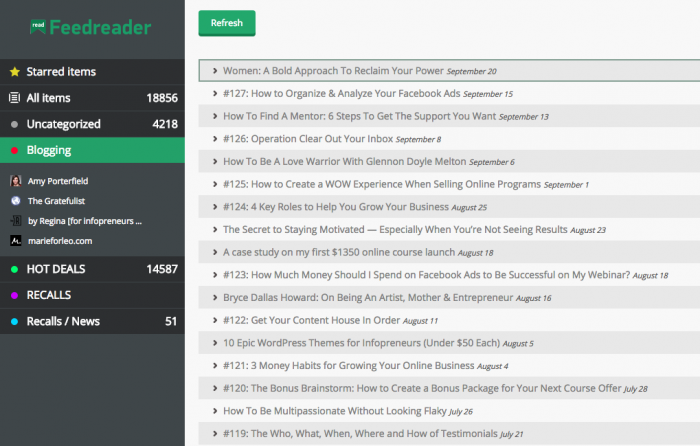Click the purple dot beside RECALLS
700x446 pixels.
[x=14, y=295]
